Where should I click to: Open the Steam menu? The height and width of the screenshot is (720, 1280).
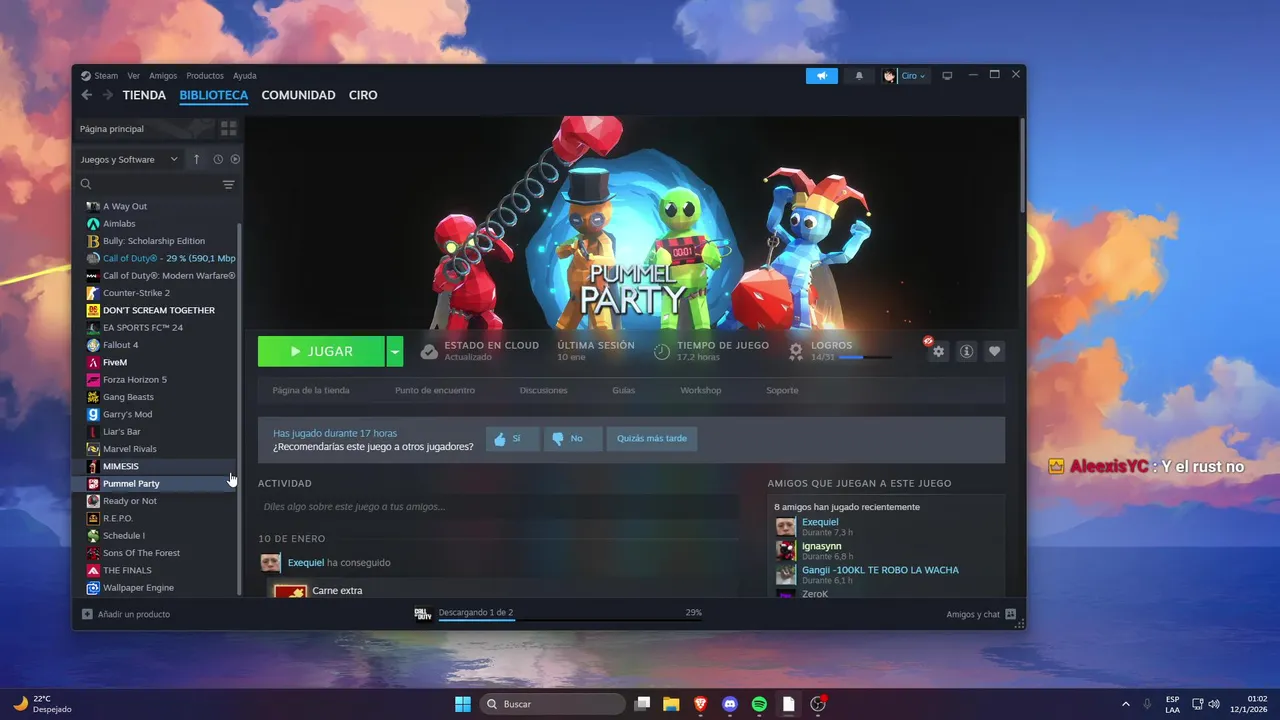pos(106,76)
